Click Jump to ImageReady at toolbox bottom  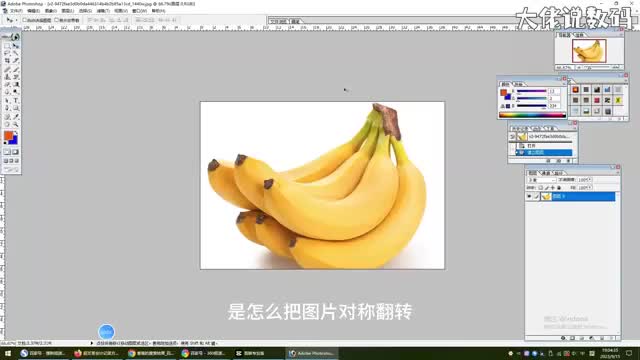click(x=11, y=169)
